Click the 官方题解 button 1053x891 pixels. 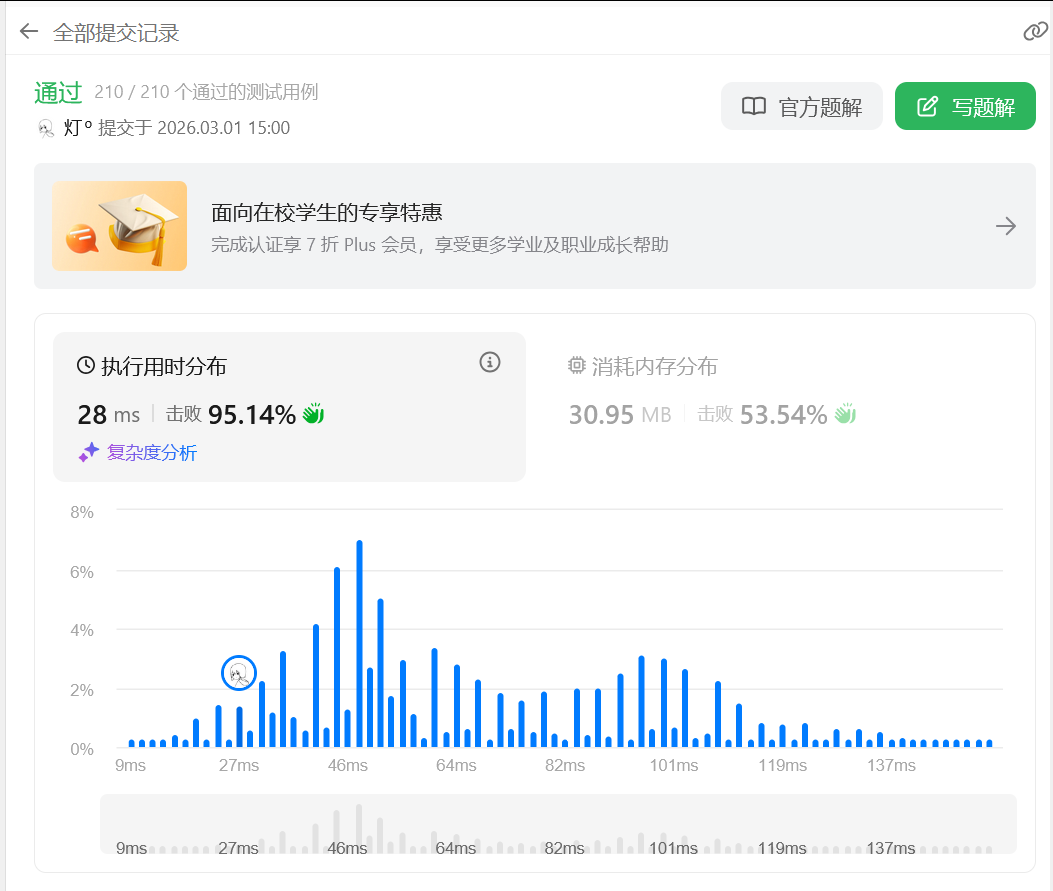coord(801,106)
